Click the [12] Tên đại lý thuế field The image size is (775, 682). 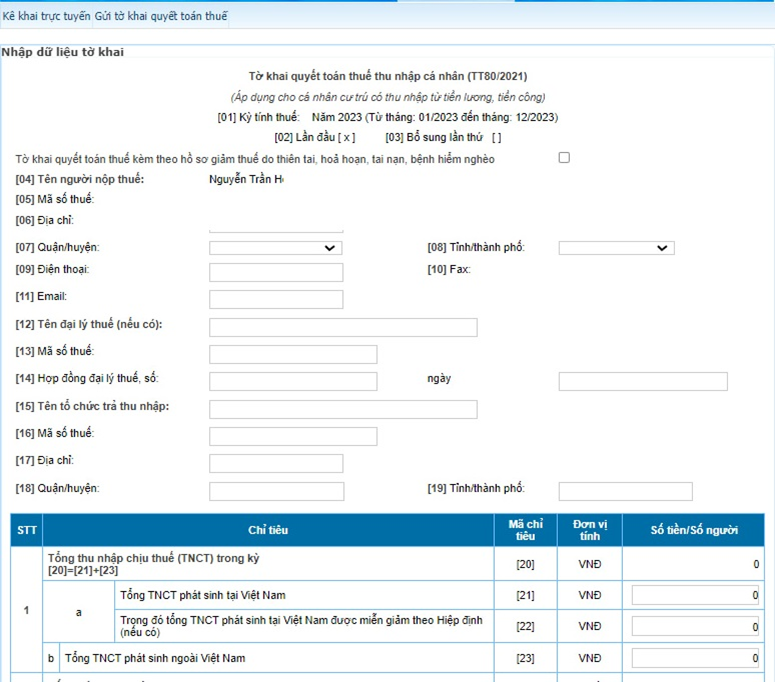(x=343, y=327)
